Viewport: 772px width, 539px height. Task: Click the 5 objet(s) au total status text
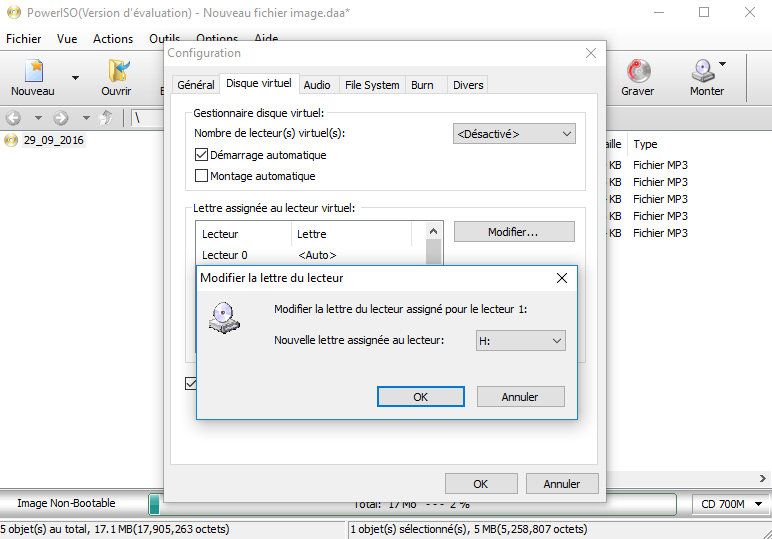pos(115,529)
